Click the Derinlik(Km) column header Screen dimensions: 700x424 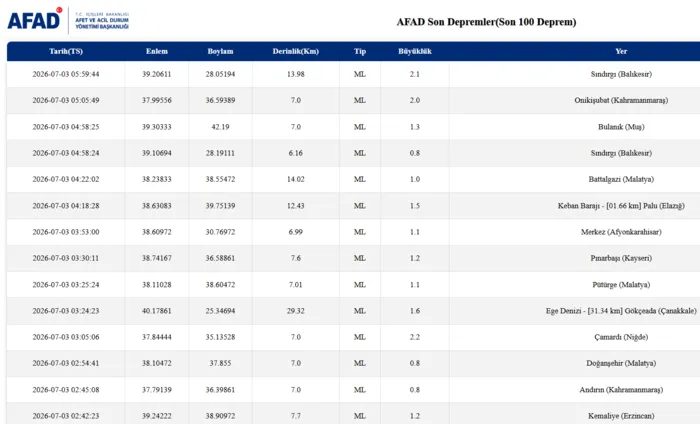coord(296,51)
